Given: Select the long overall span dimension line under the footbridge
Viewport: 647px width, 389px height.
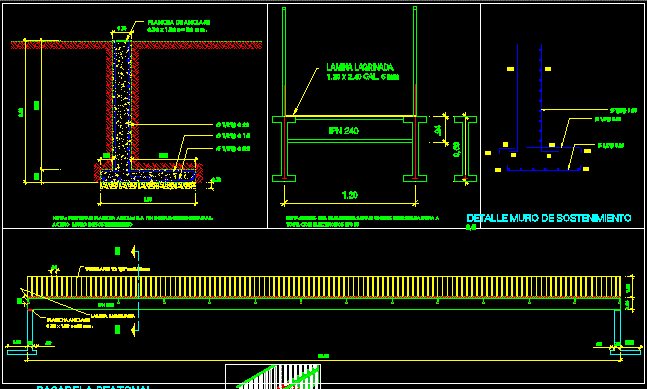Looking at the screenshot, I should [x=324, y=360].
